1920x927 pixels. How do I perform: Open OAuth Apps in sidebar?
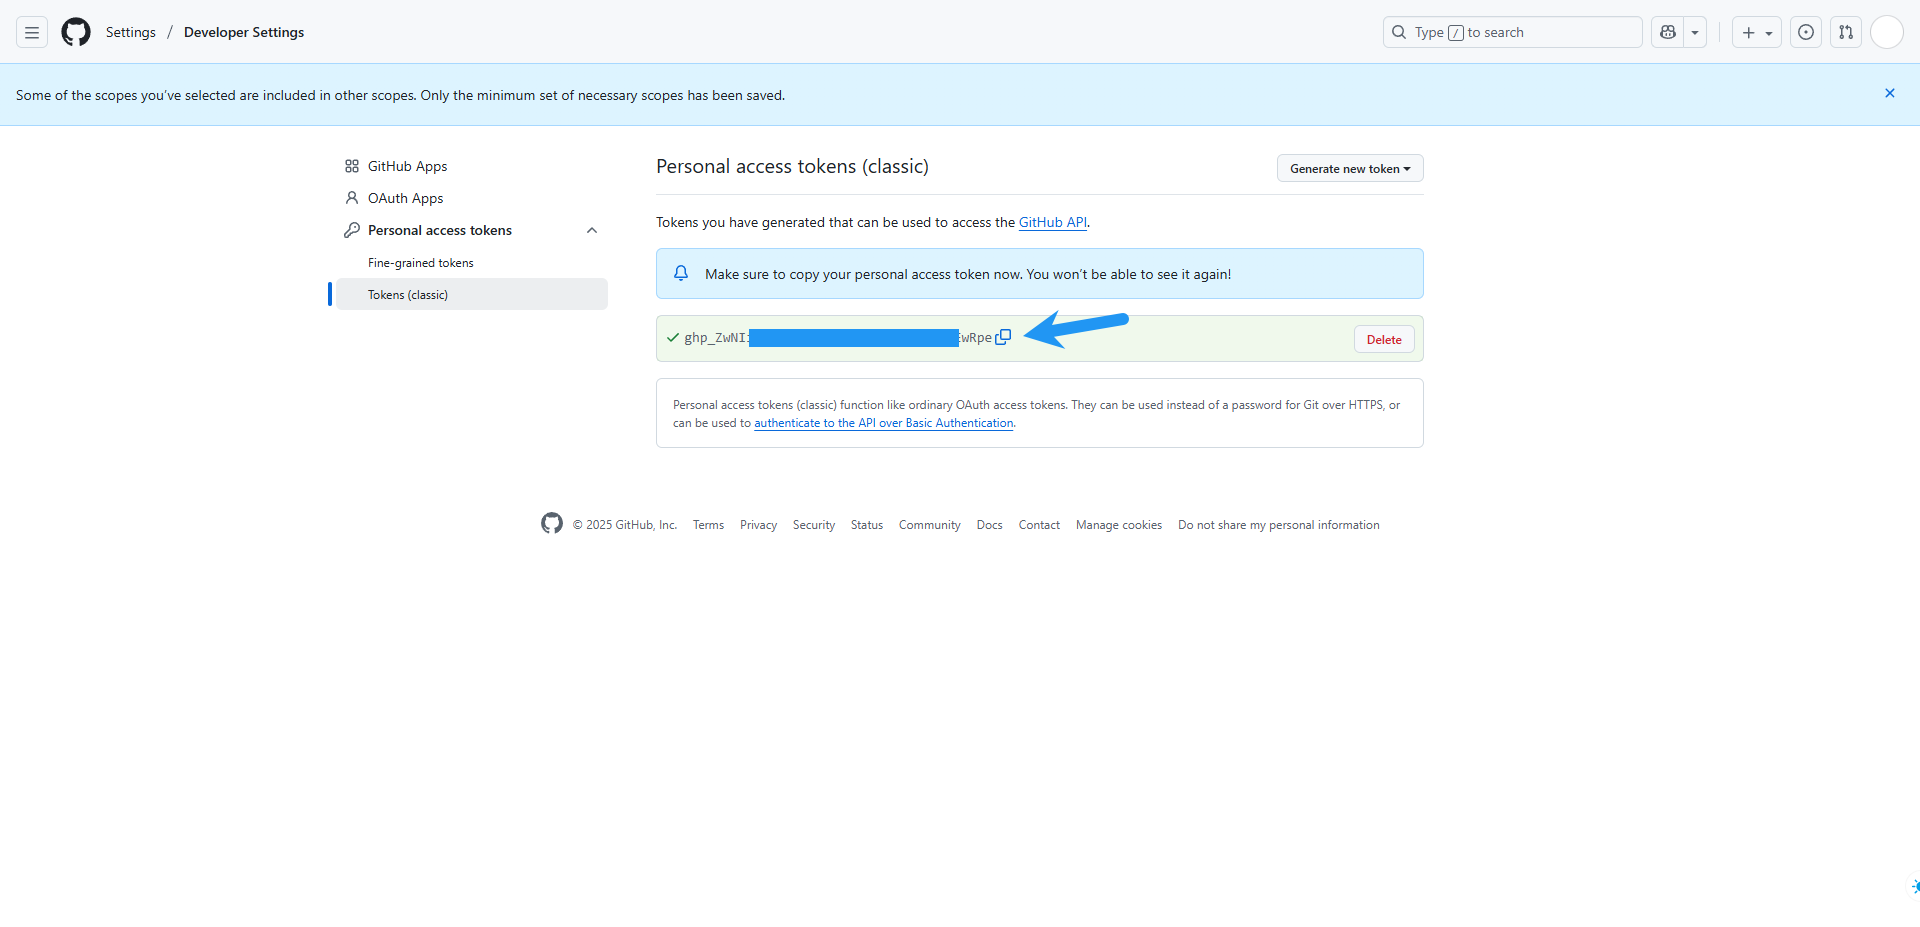[x=405, y=198]
